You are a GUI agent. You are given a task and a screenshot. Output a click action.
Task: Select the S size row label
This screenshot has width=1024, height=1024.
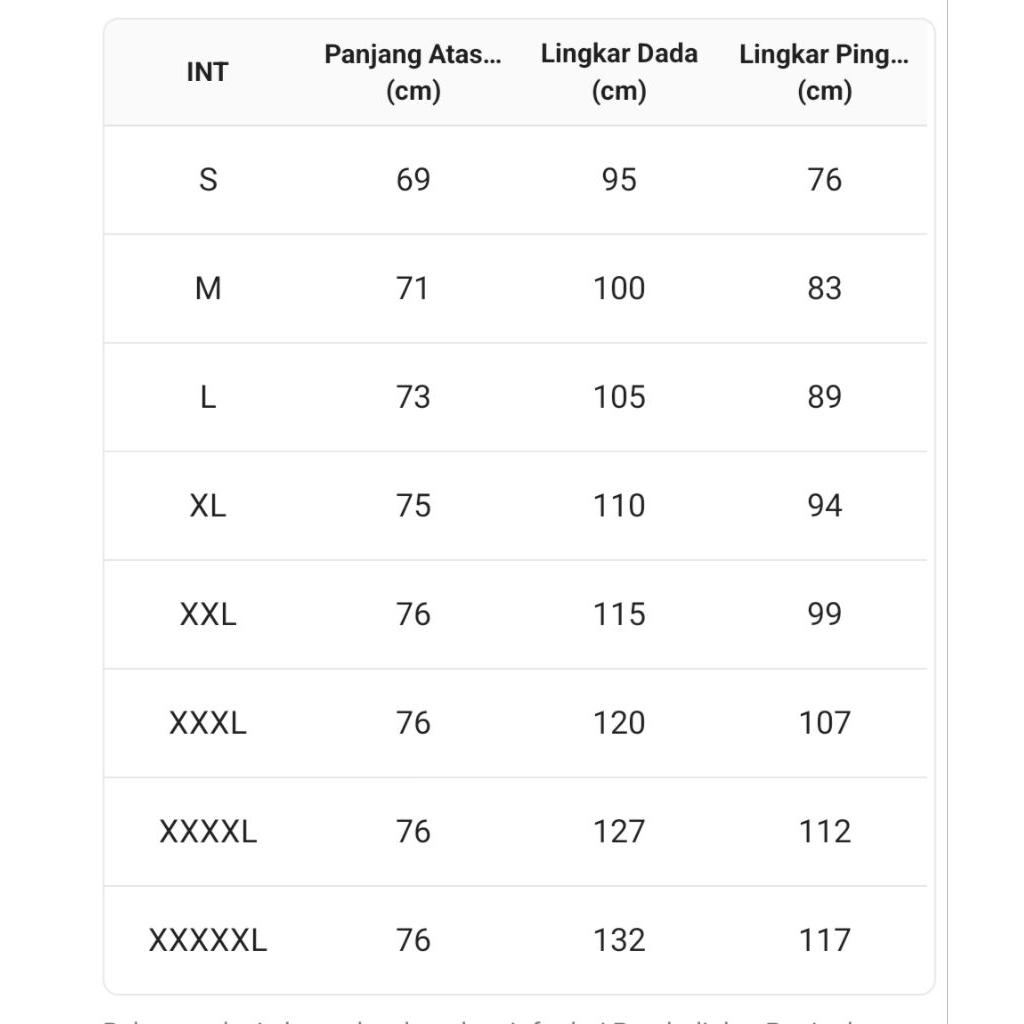[x=208, y=180]
